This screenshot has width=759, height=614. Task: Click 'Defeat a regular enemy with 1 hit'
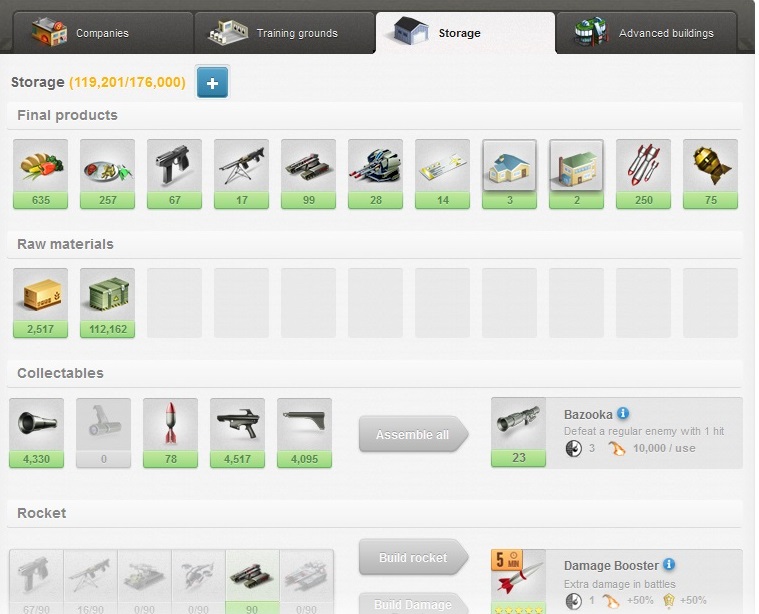[x=644, y=431]
